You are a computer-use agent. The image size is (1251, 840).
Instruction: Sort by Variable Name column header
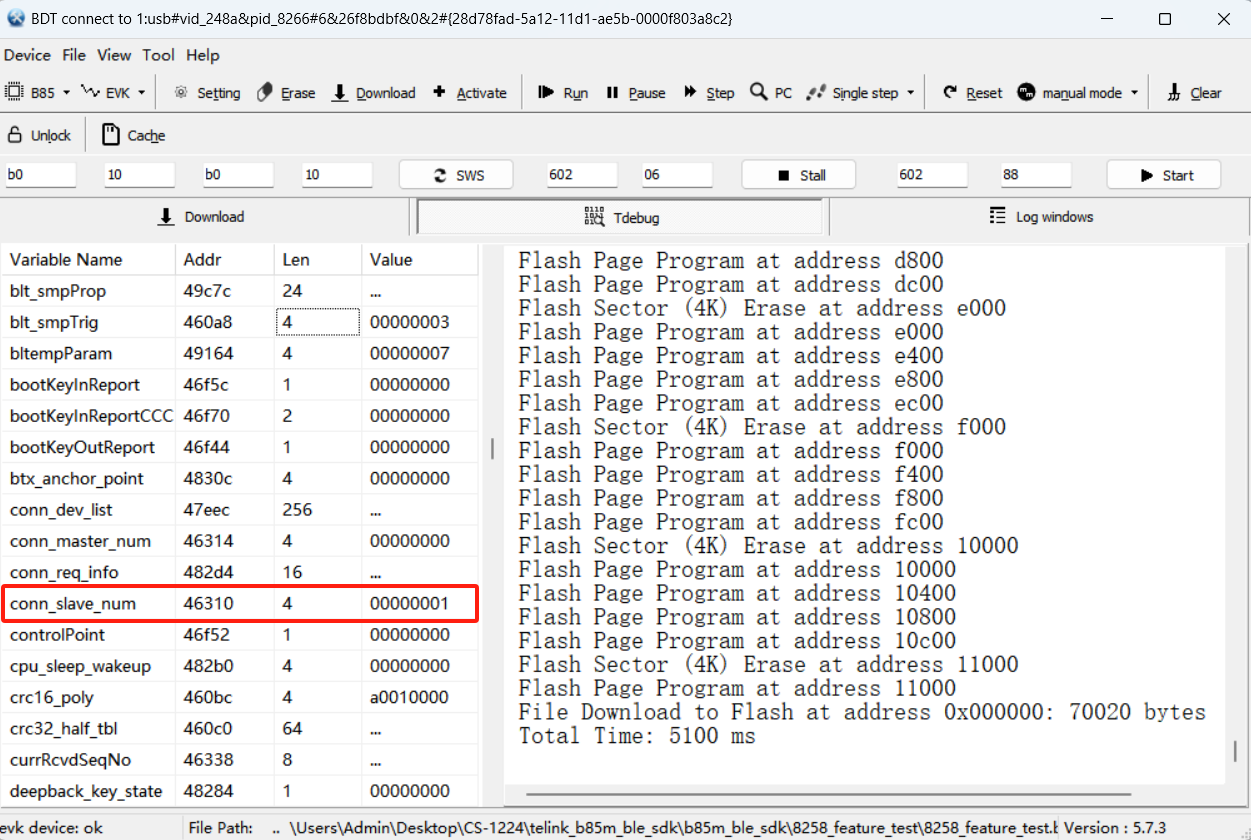coord(88,259)
